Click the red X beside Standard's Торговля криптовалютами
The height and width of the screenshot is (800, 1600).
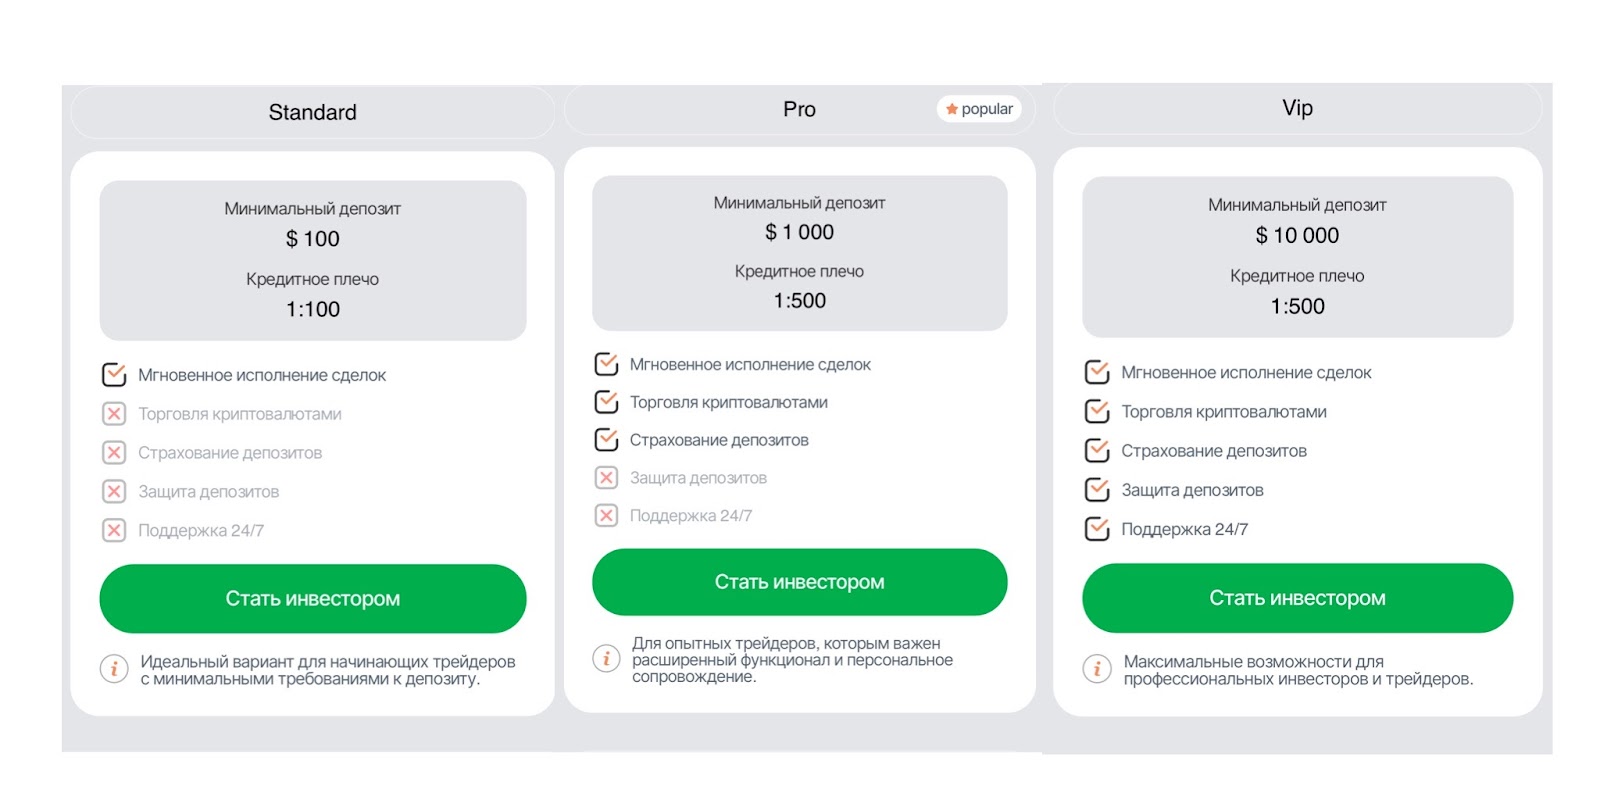[x=114, y=414]
